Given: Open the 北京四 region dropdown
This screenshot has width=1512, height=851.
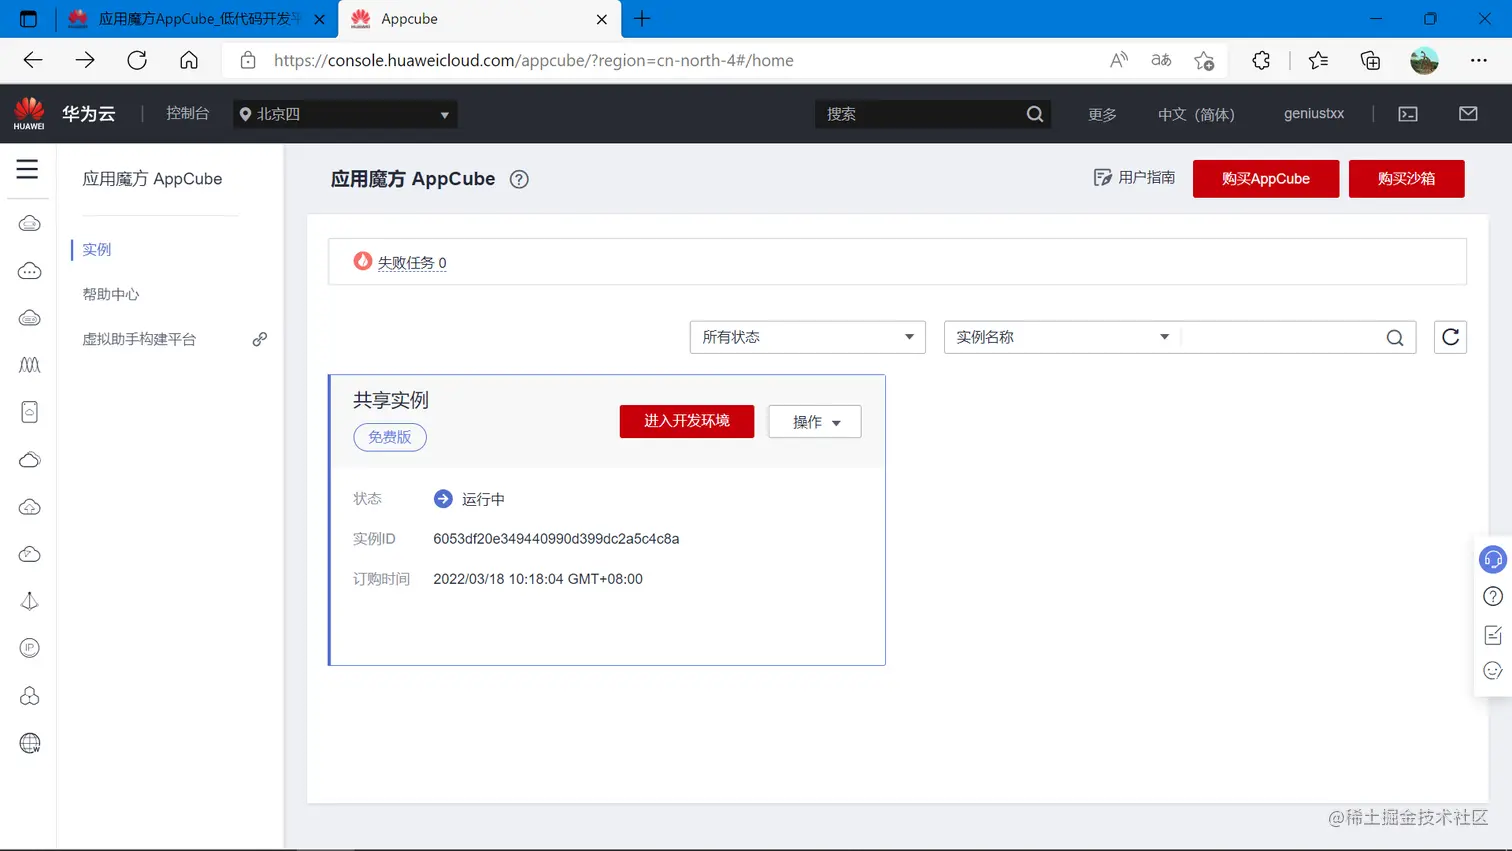Looking at the screenshot, I should [346, 114].
